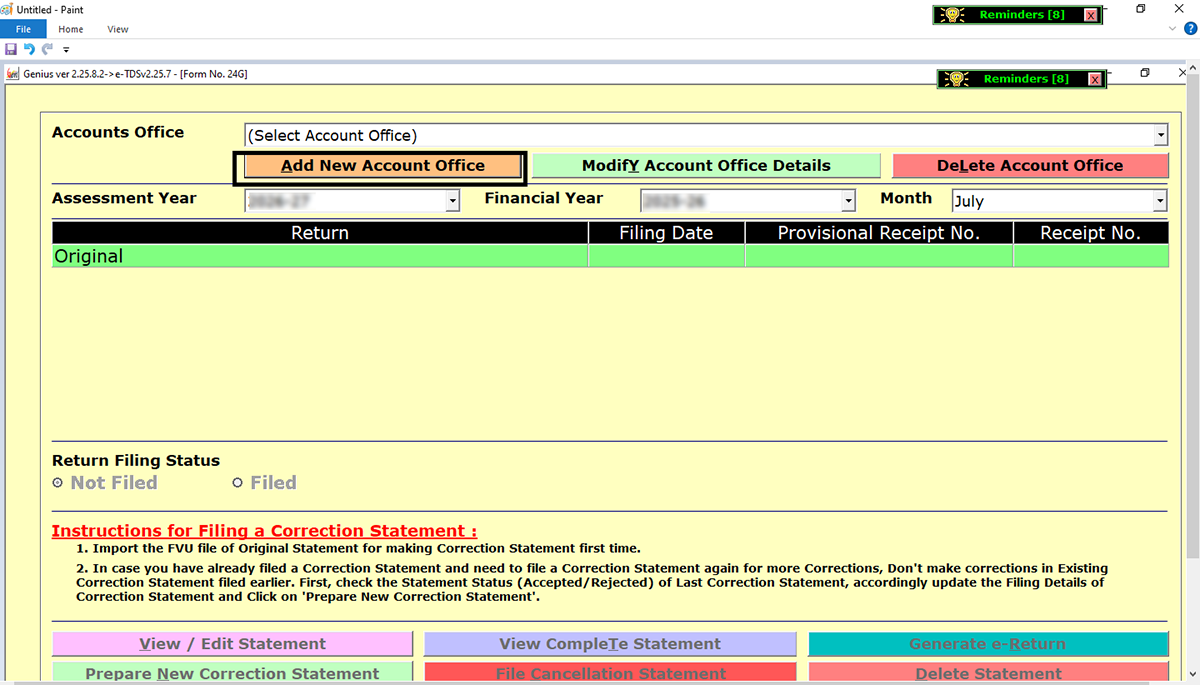Open the File menu in Paint
The image size is (1200, 685).
pyautogui.click(x=24, y=30)
